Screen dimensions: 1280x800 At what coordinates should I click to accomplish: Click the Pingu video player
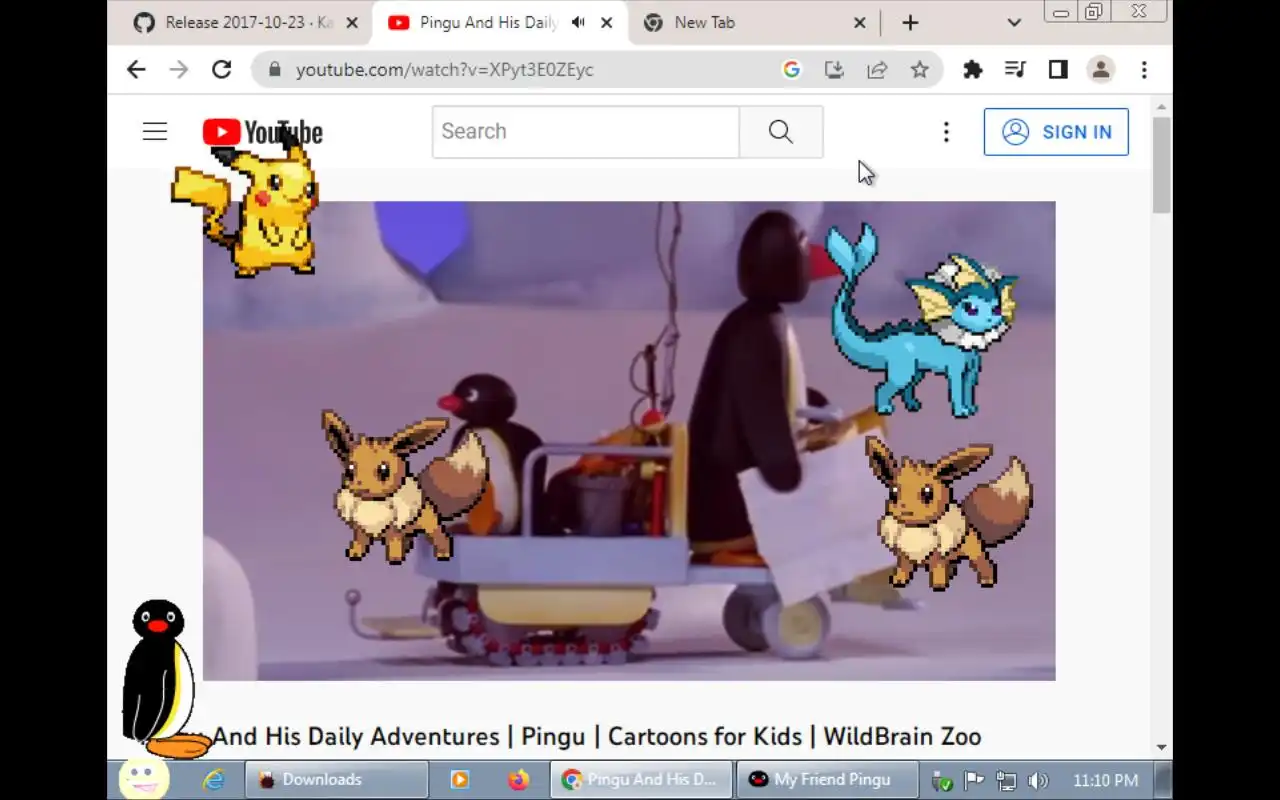click(x=629, y=441)
